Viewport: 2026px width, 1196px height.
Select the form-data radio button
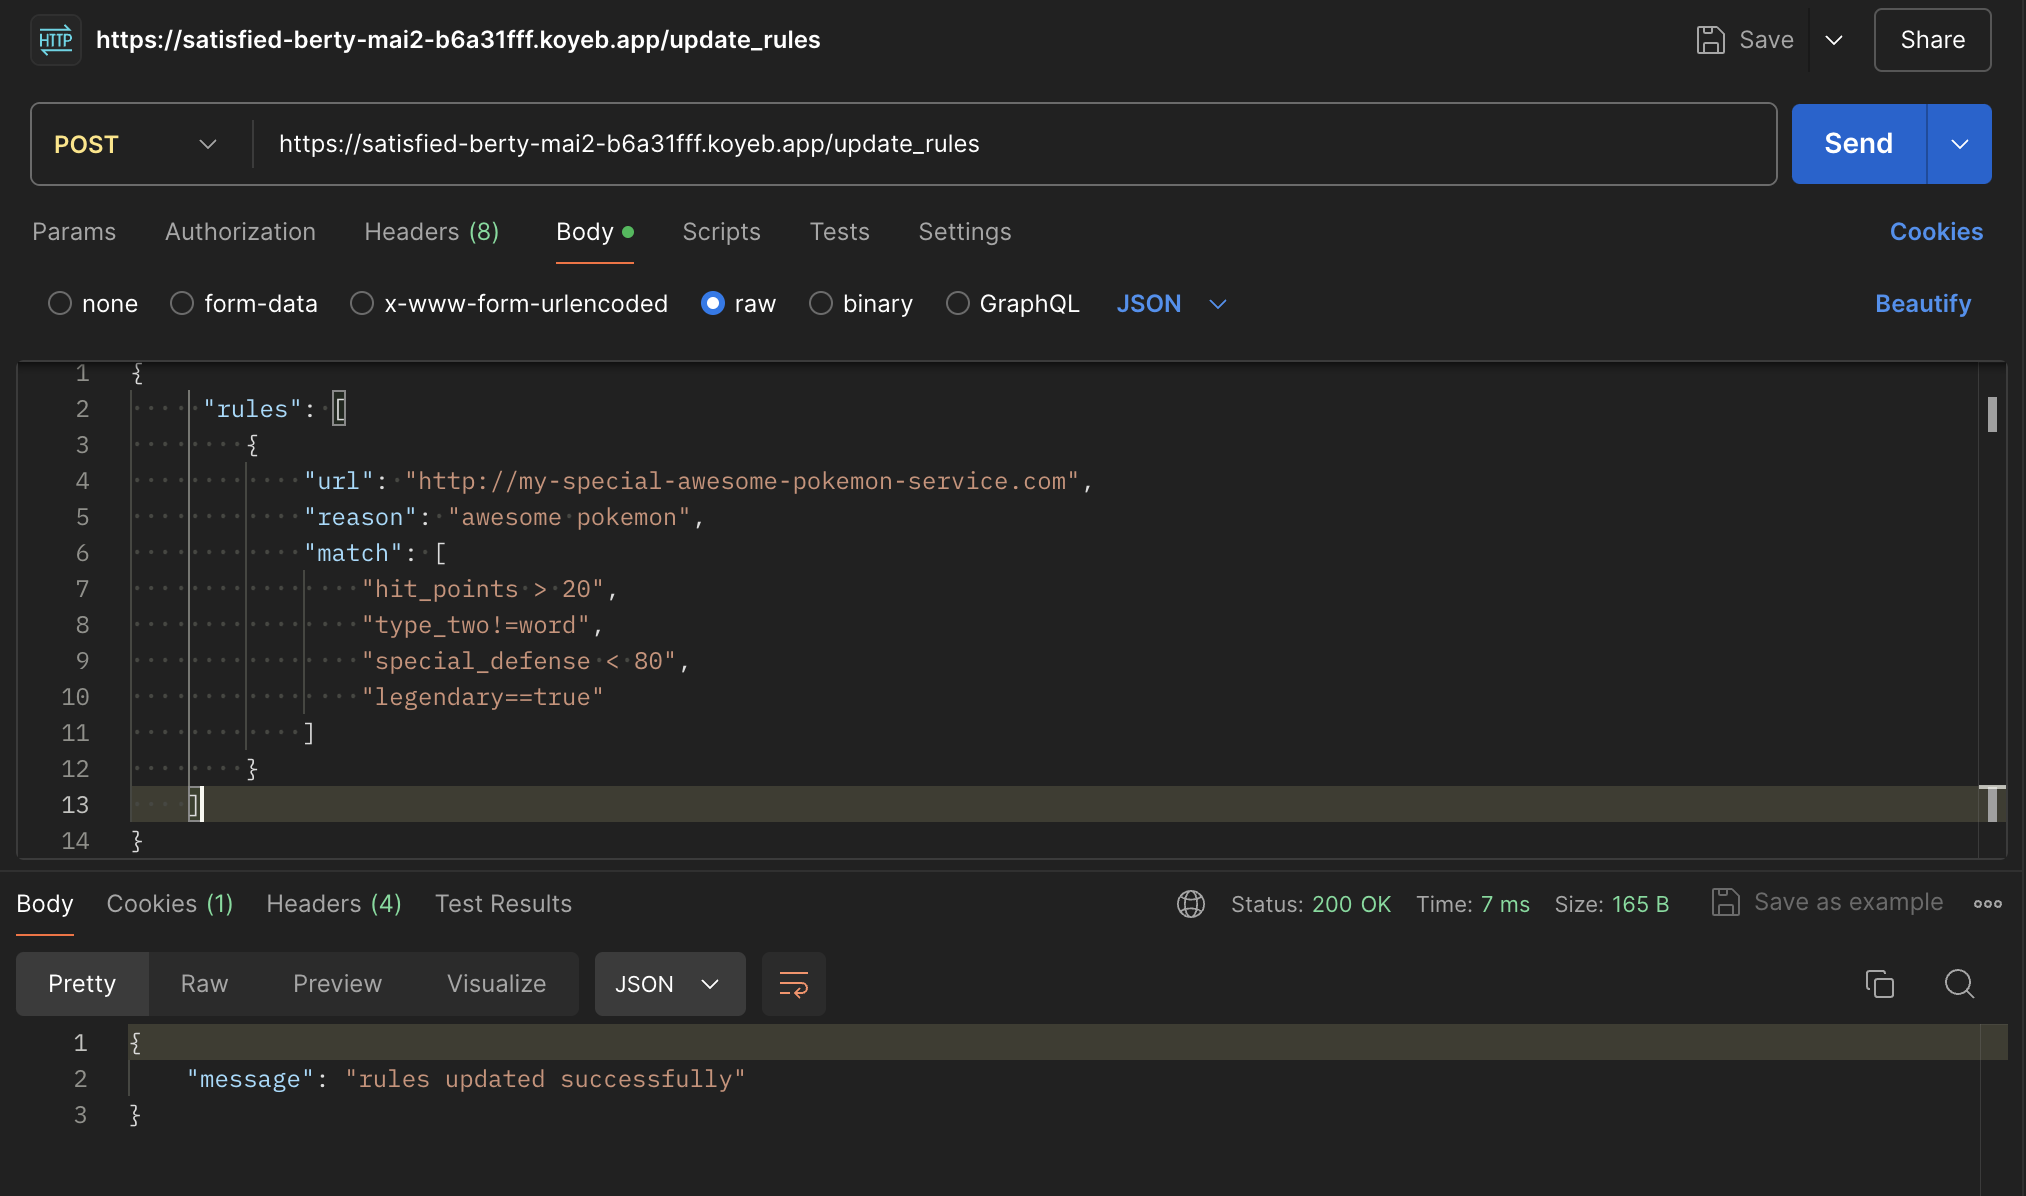[182, 303]
